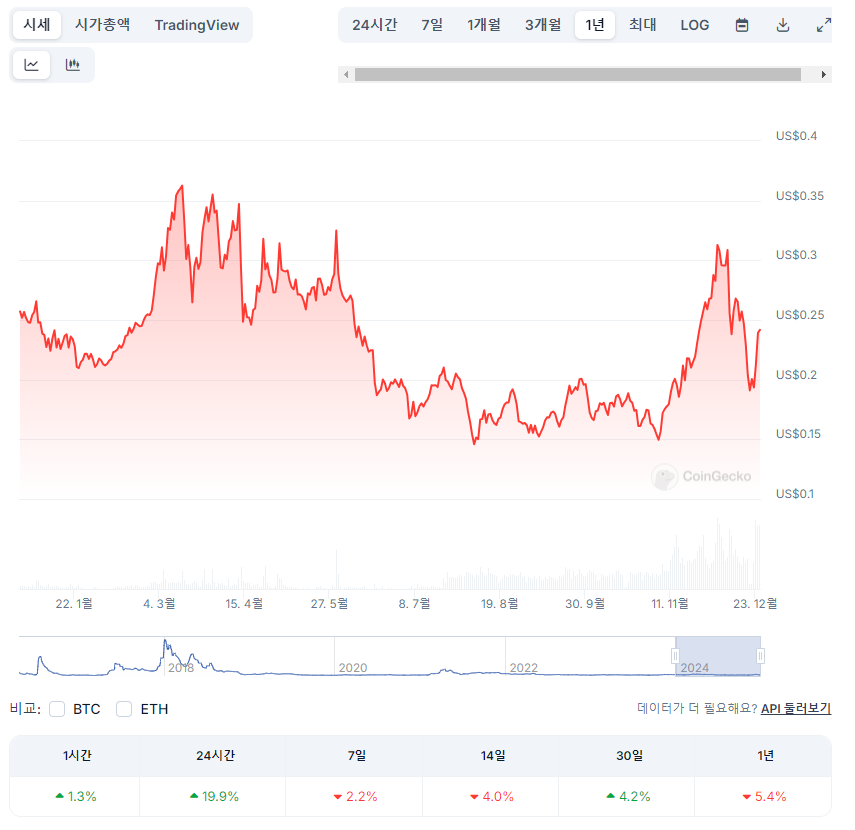Image resolution: width=855 pixels, height=830 pixels.
Task: Open the calendar date range picker
Action: 742,25
